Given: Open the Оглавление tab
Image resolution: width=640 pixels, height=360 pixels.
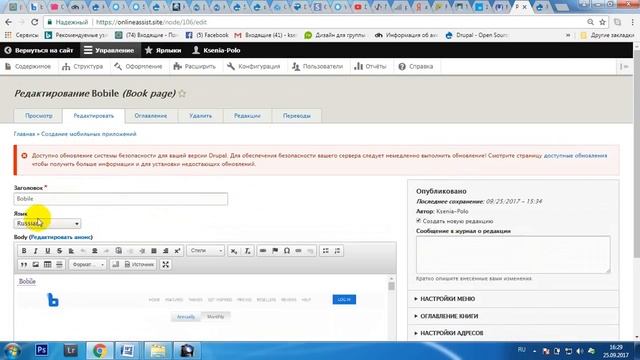Looking at the screenshot, I should [151, 116].
